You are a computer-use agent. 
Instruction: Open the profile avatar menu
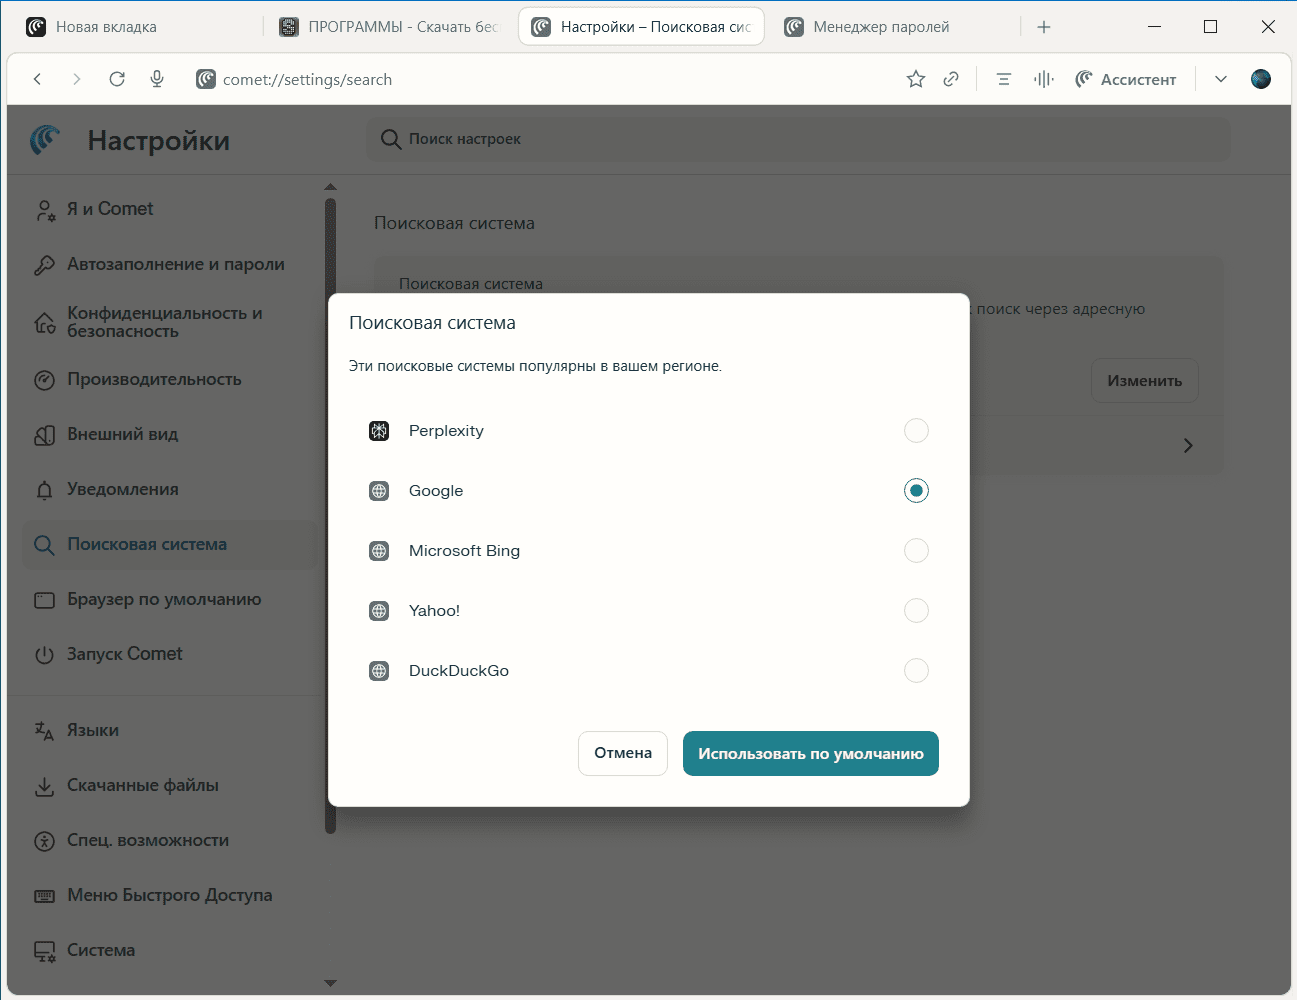[x=1261, y=79]
